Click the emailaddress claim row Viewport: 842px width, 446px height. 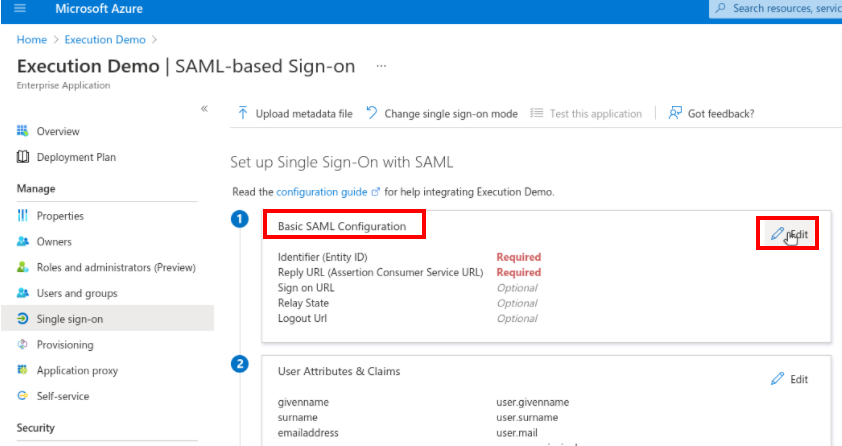click(308, 433)
